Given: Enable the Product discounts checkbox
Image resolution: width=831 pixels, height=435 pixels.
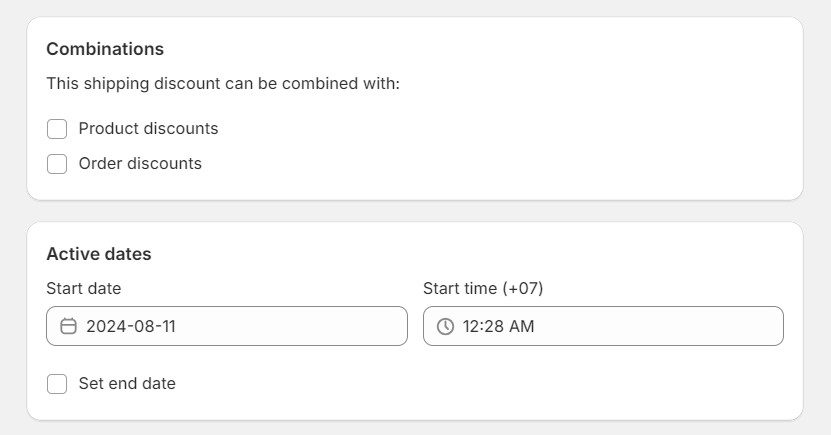Looking at the screenshot, I should [x=57, y=129].
